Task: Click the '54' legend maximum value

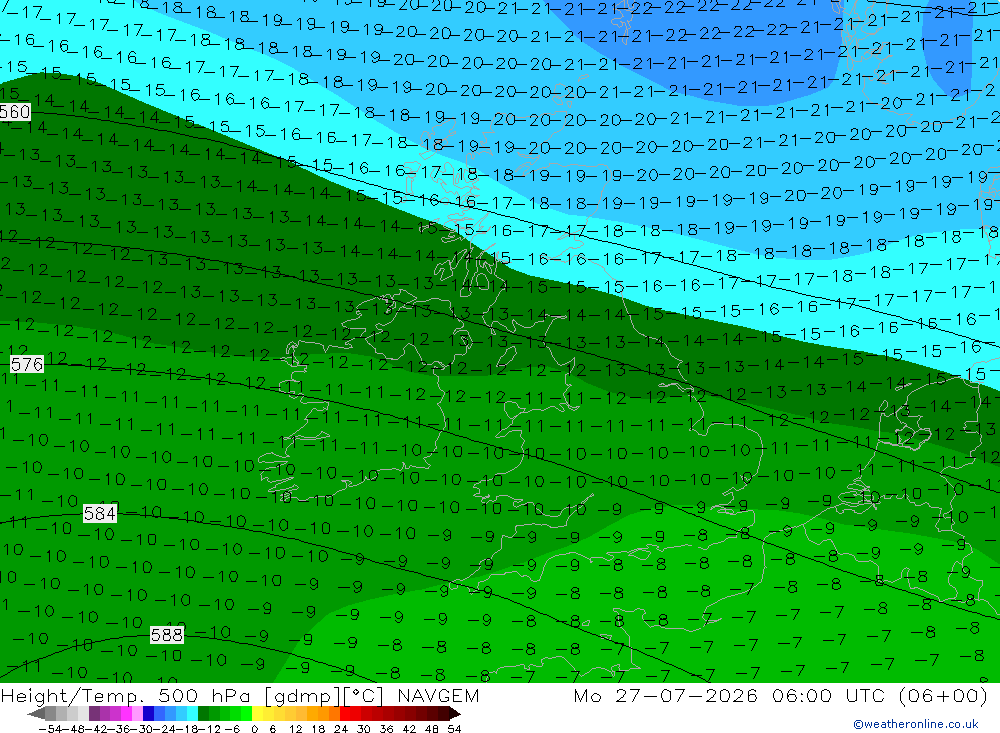Action: point(454,729)
